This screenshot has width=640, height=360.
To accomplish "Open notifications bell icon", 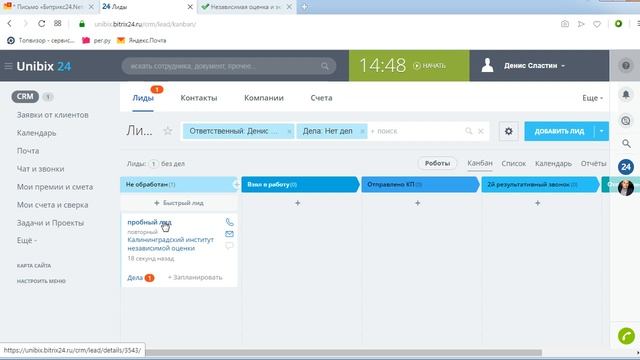I will point(626,95).
